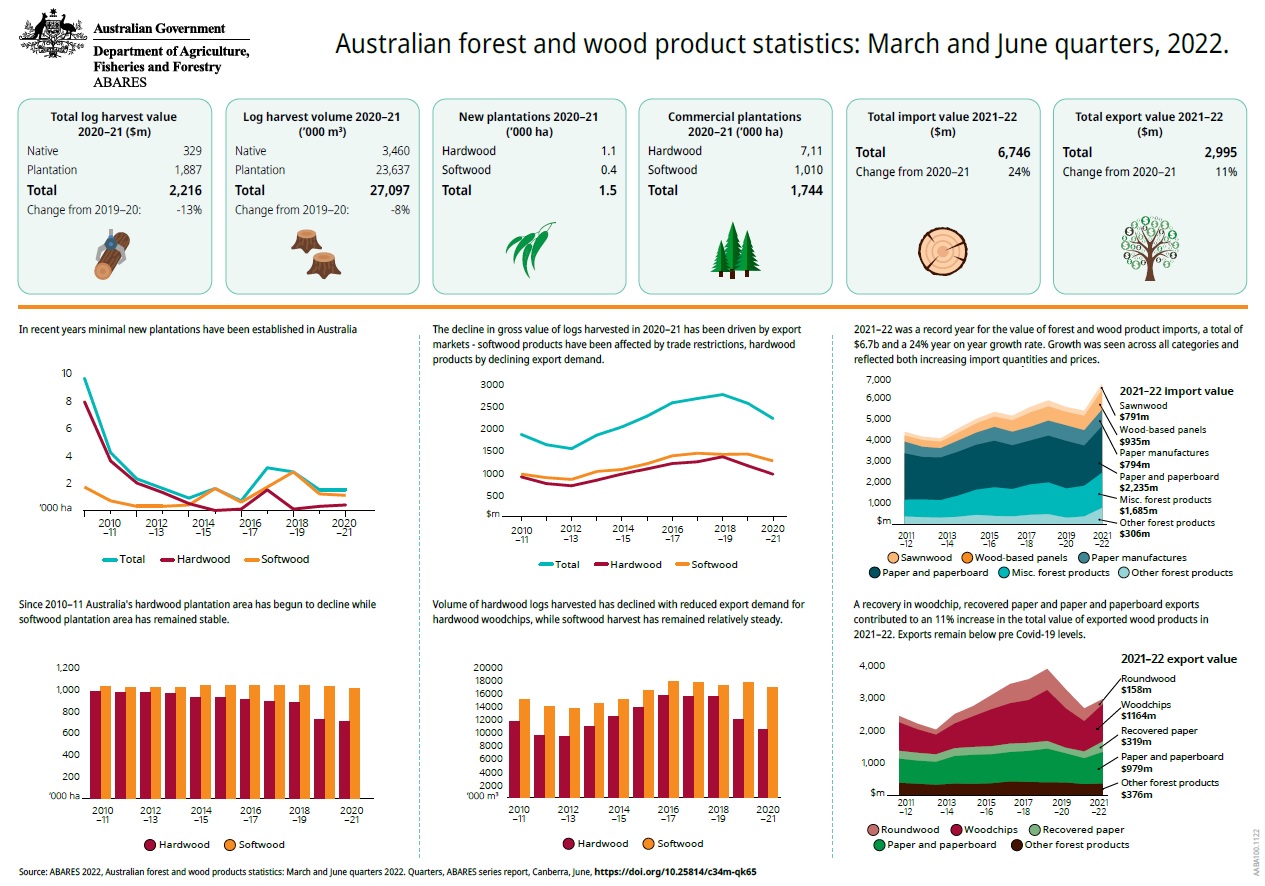The width and height of the screenshot is (1265, 886).
Task: Click Other forest products $306m import label
Action: pos(1168,527)
